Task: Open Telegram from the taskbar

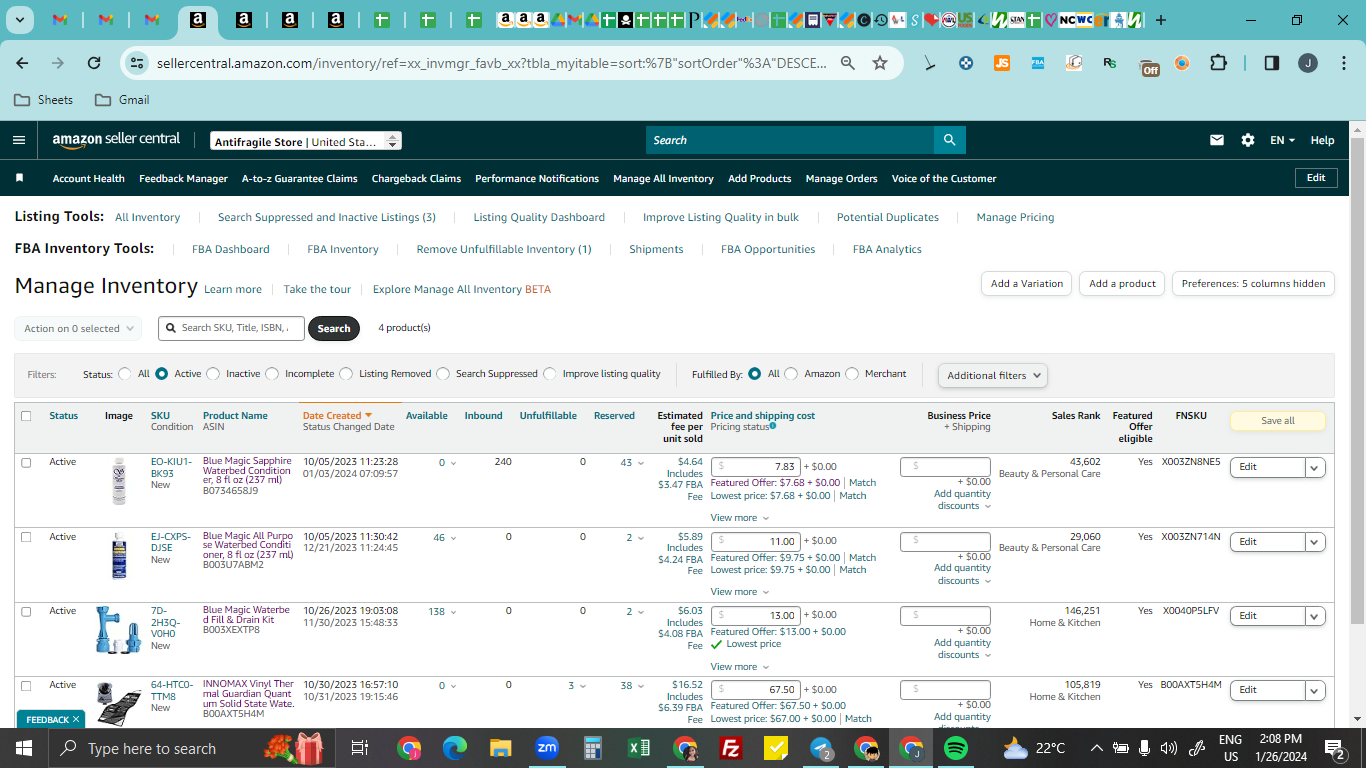Action: tap(822, 748)
